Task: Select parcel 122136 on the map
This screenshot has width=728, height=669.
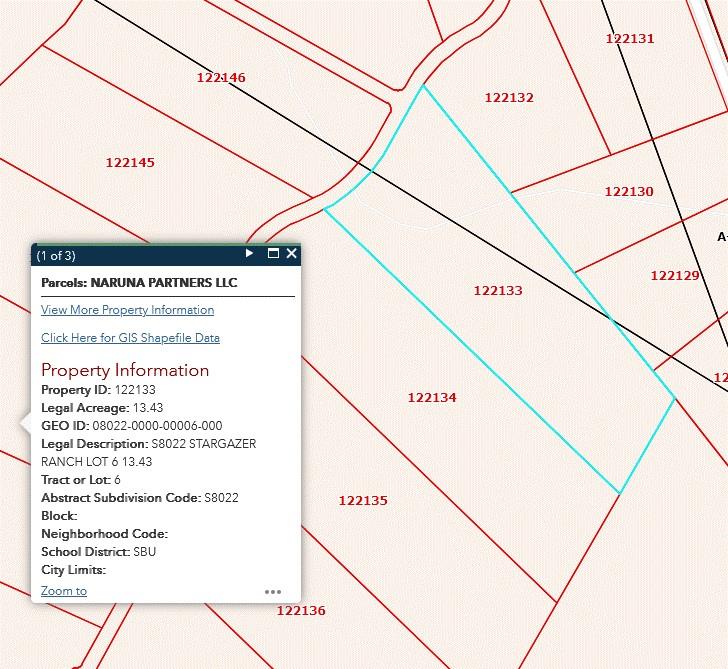Action: [x=301, y=611]
